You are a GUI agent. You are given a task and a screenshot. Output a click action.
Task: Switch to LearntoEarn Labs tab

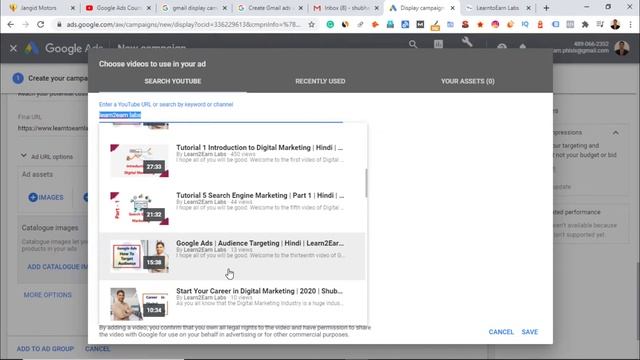click(x=498, y=8)
